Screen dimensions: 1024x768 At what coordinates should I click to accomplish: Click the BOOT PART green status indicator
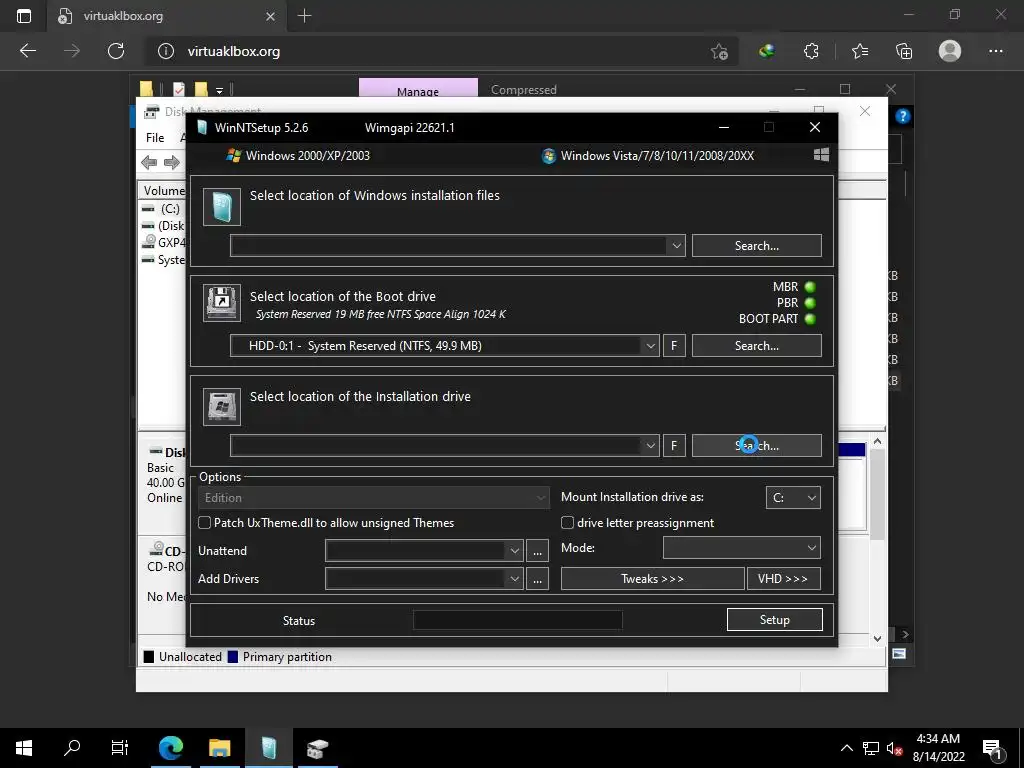click(x=810, y=319)
